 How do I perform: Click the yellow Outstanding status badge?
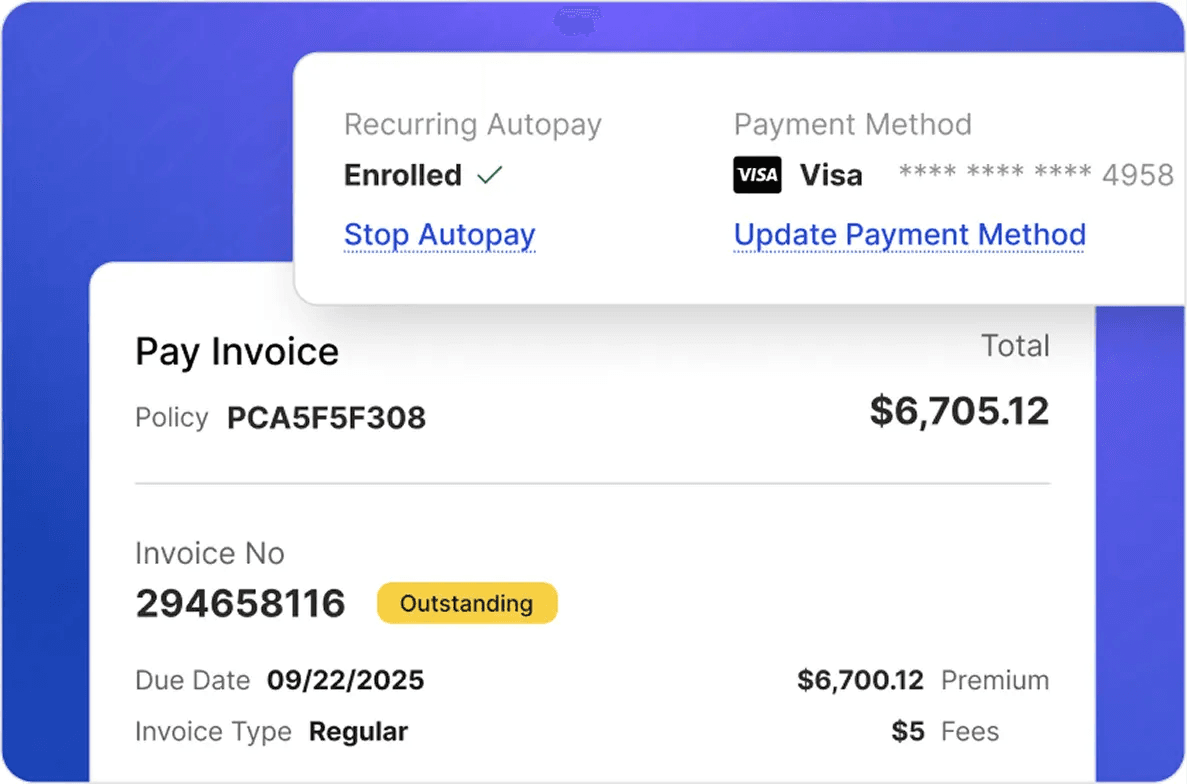tap(466, 604)
